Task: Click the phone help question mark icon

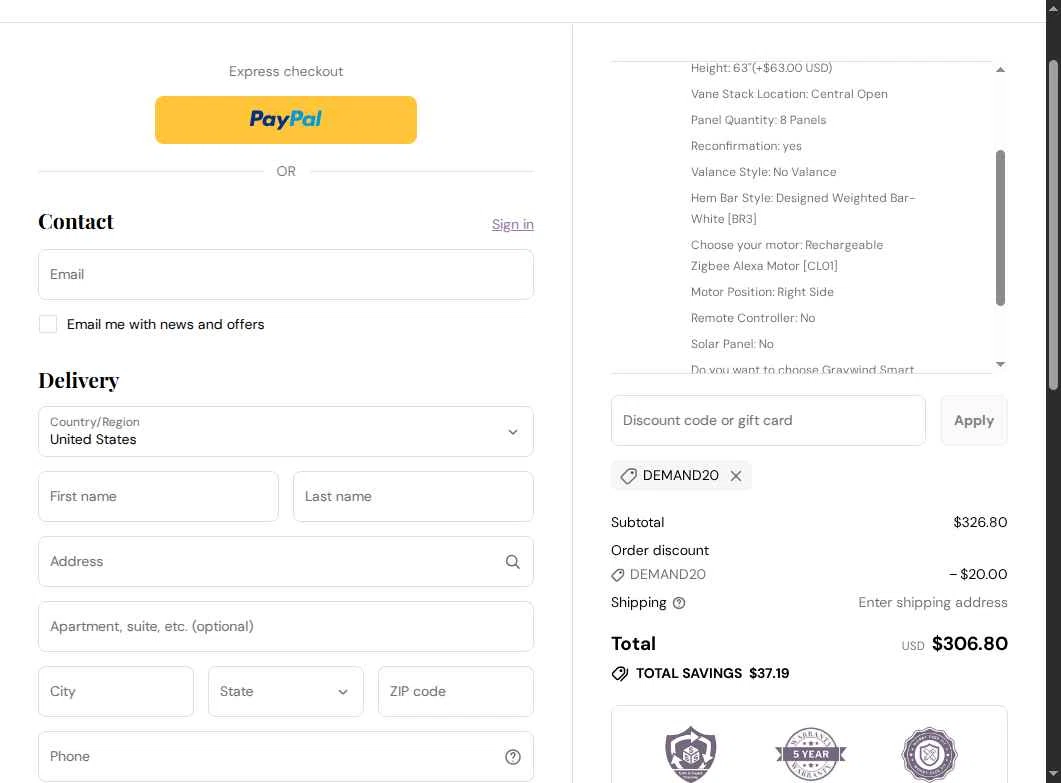Action: (x=513, y=757)
